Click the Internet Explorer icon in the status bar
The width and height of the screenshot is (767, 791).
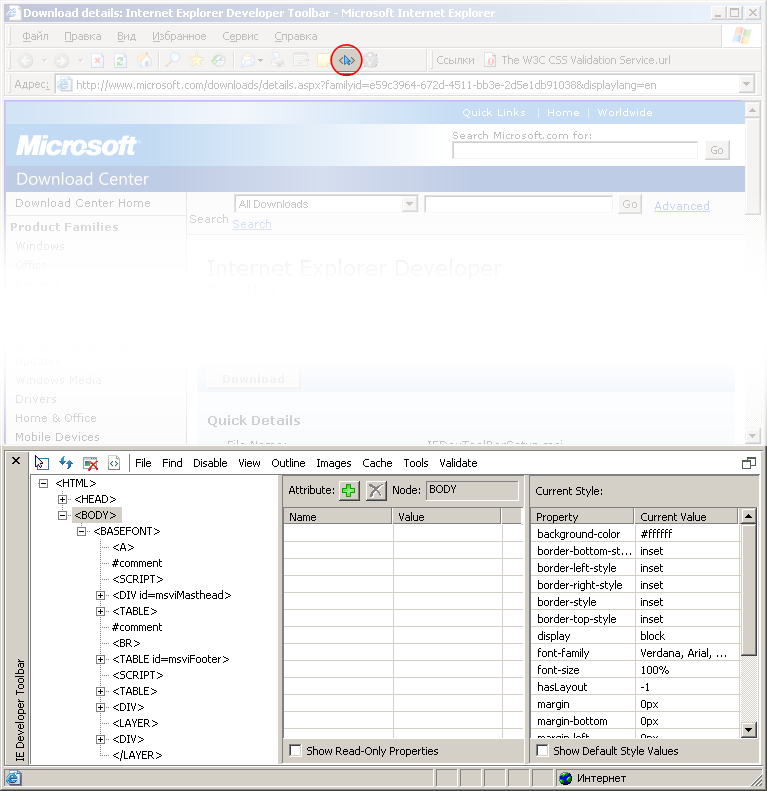click(x=13, y=778)
